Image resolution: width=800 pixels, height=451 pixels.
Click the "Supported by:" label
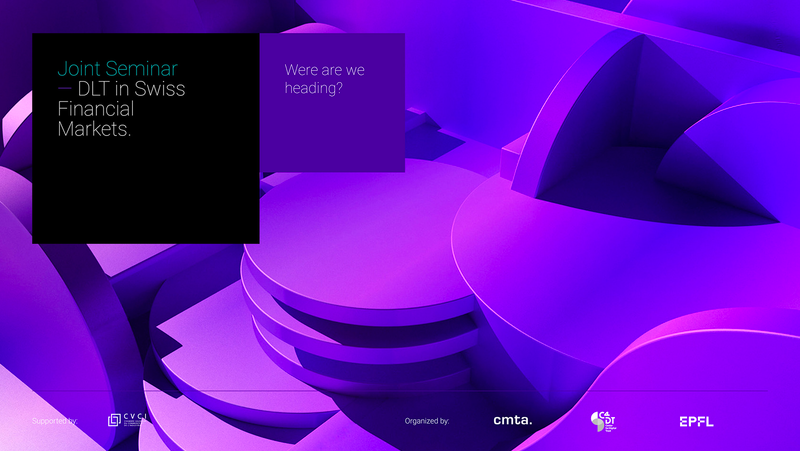click(54, 421)
